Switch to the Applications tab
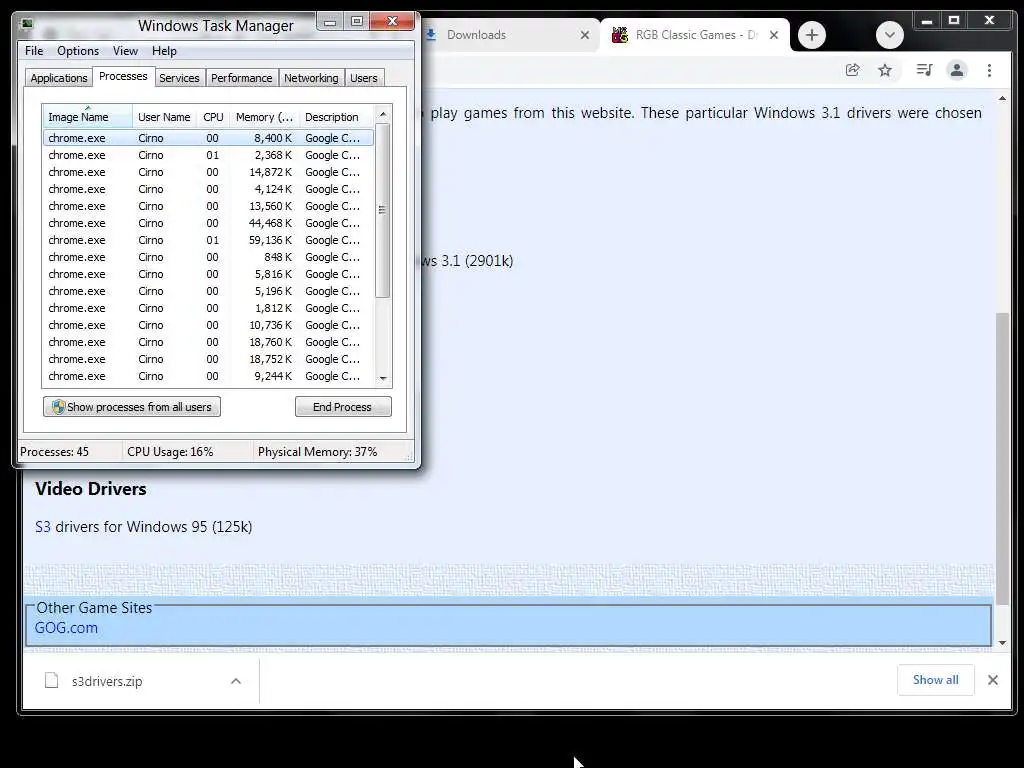Viewport: 1024px width, 768px height. (x=59, y=78)
